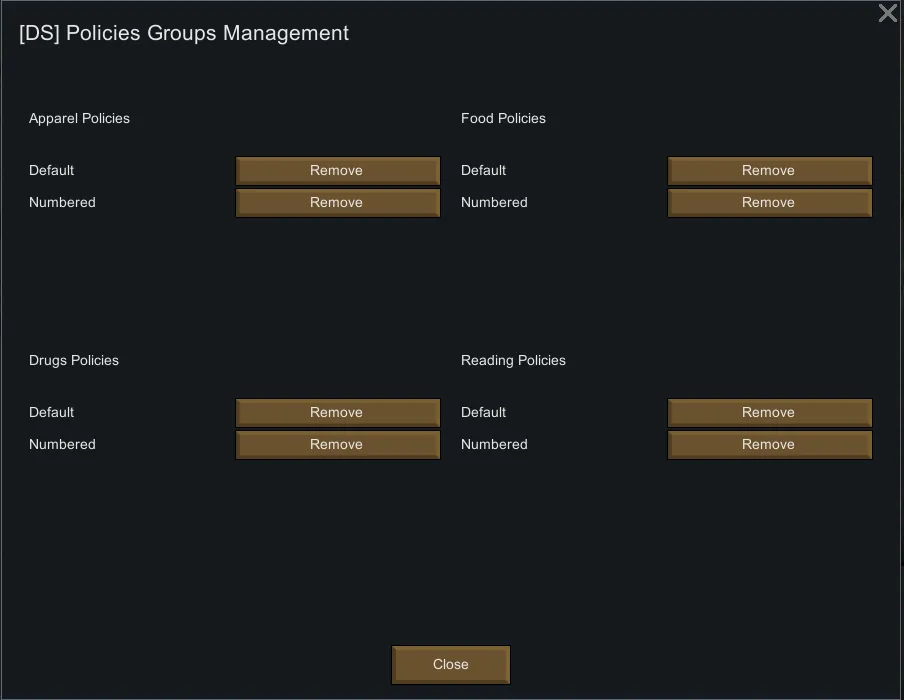Remove the Default group under Reading Policies
This screenshot has width=904, height=700.
click(x=769, y=413)
